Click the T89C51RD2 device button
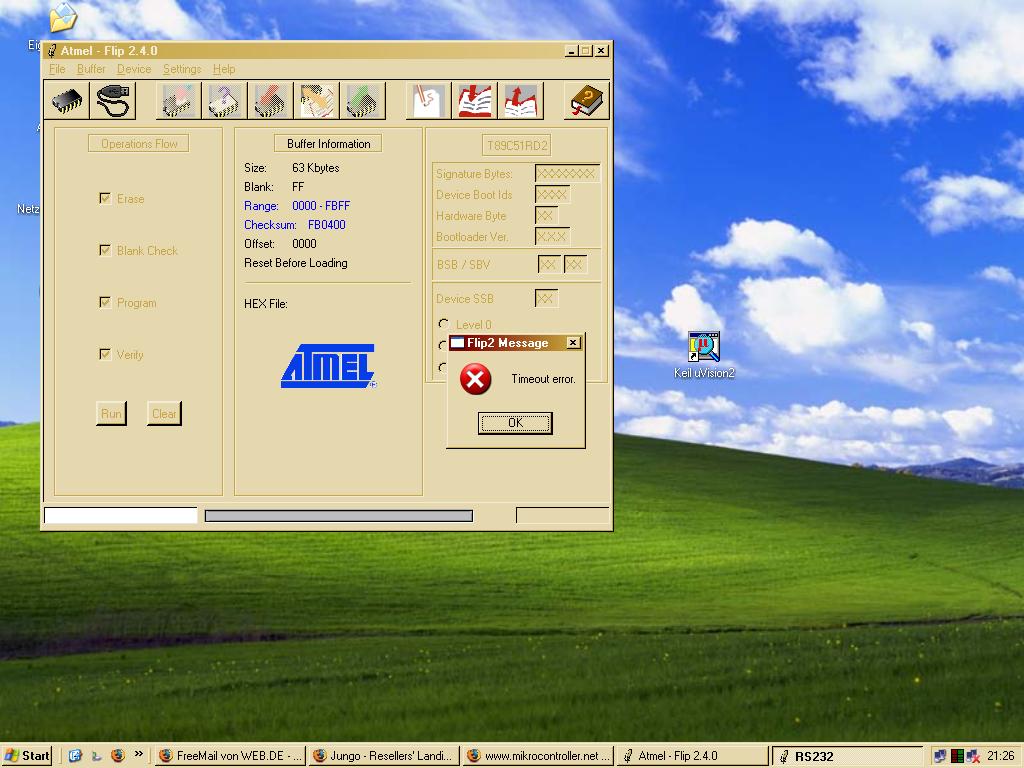The width and height of the screenshot is (1024, 768). click(x=517, y=145)
